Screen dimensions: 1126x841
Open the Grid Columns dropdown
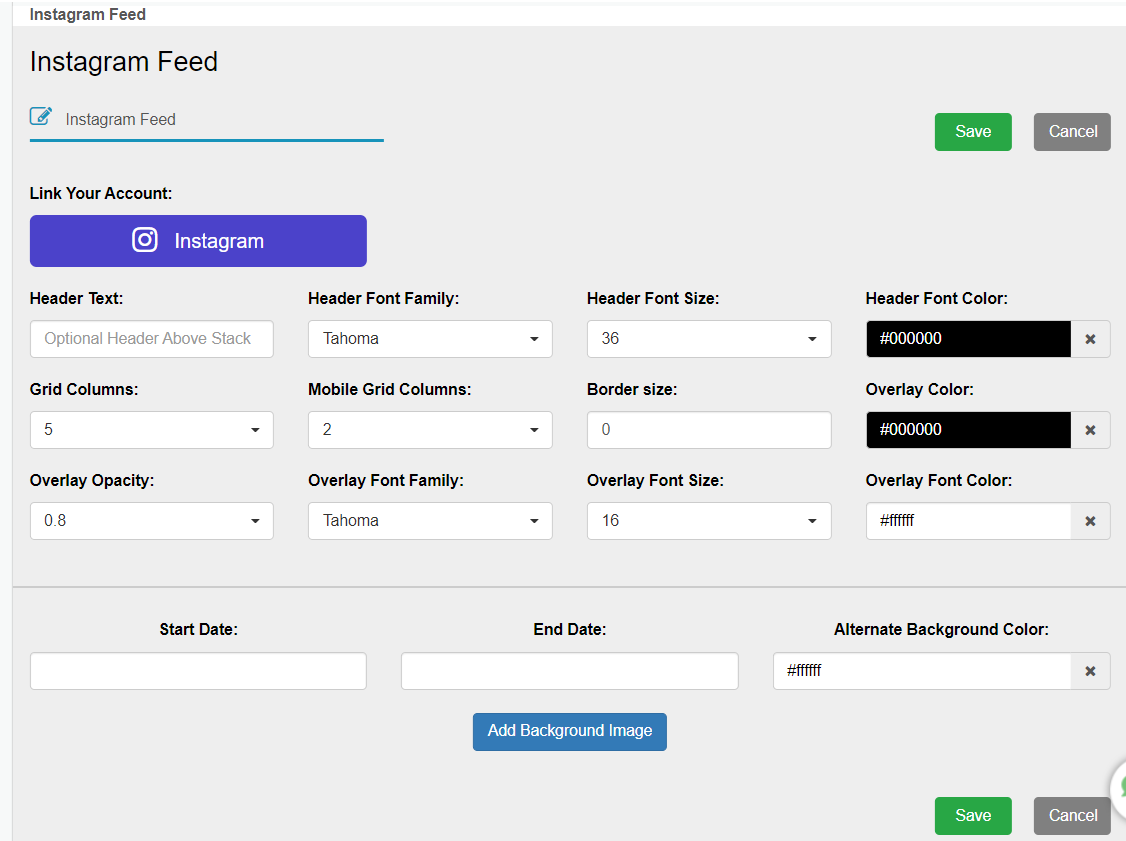(x=152, y=430)
